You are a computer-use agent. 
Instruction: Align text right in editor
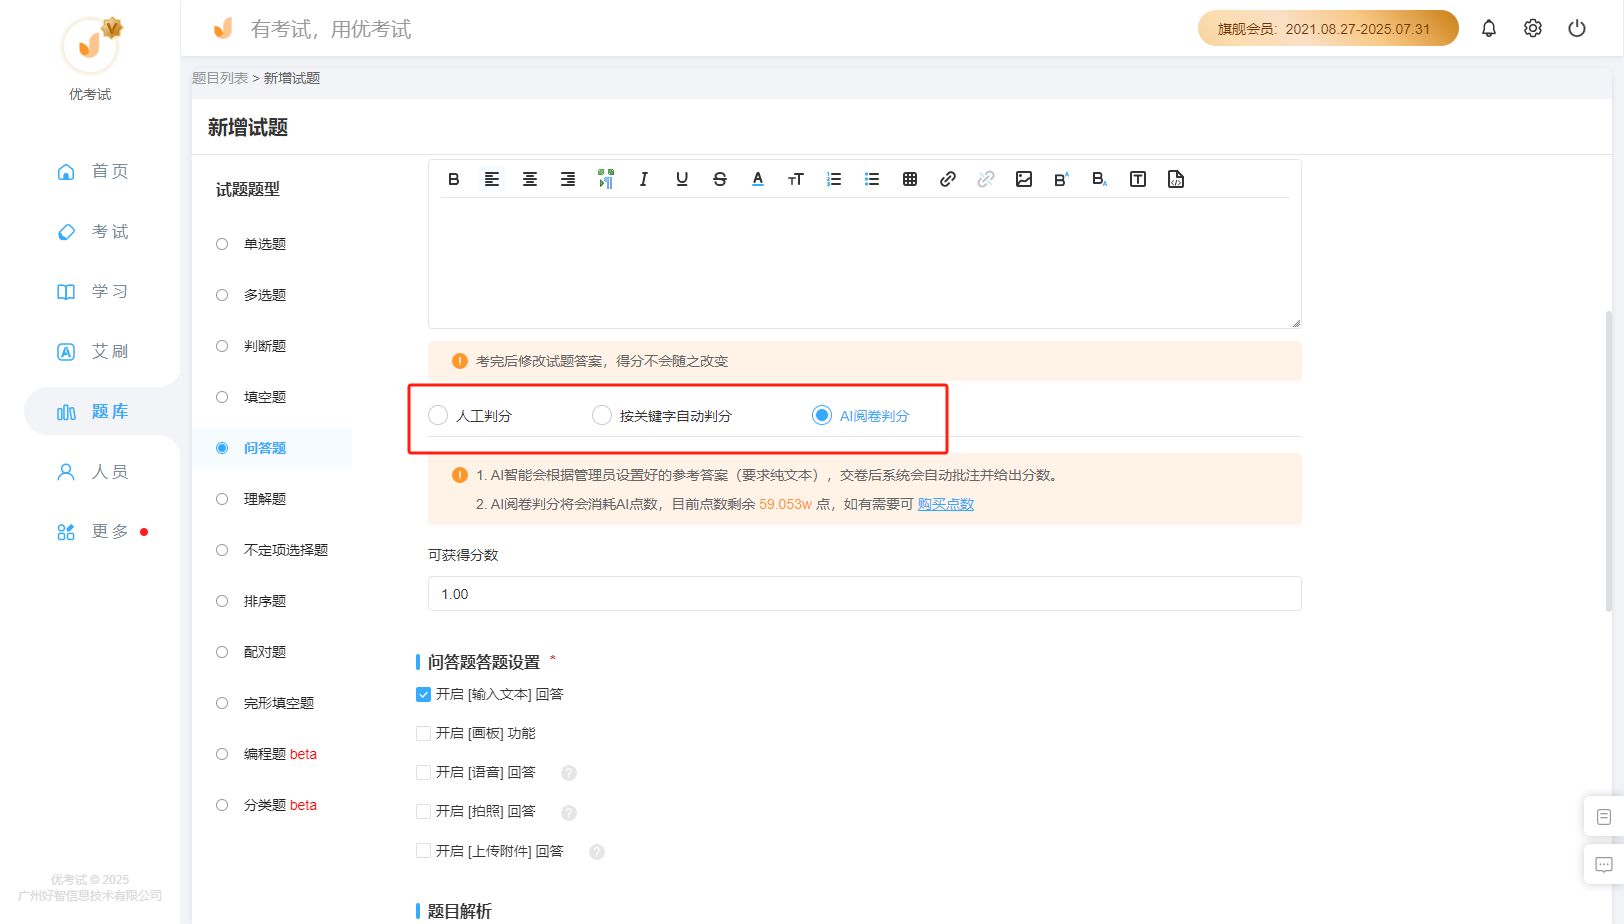568,179
